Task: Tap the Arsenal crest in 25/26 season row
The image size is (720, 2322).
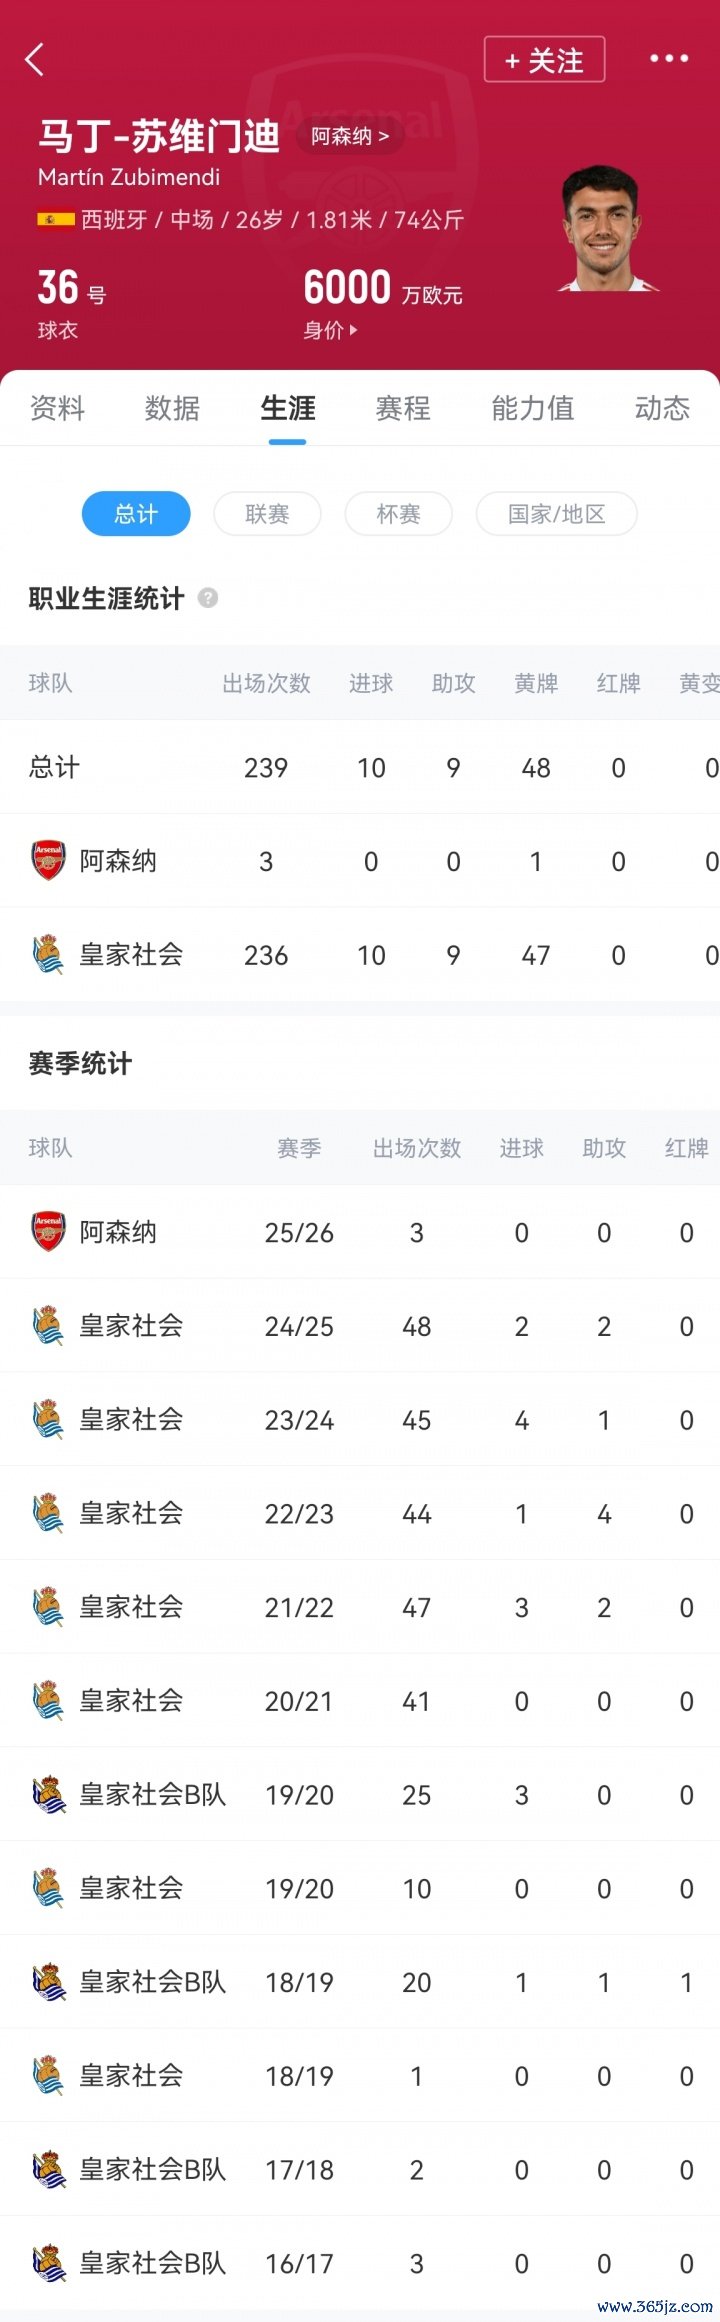Action: click(48, 1232)
